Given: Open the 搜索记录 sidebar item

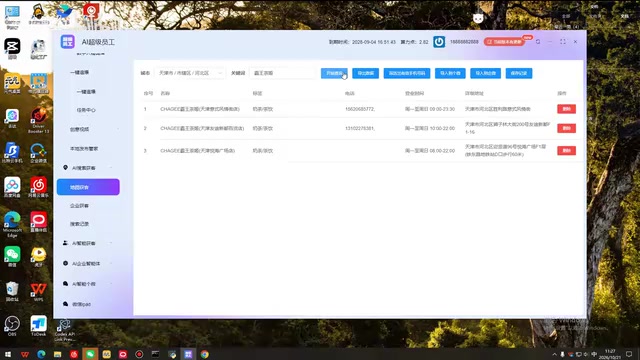Looking at the screenshot, I should (x=79, y=224).
